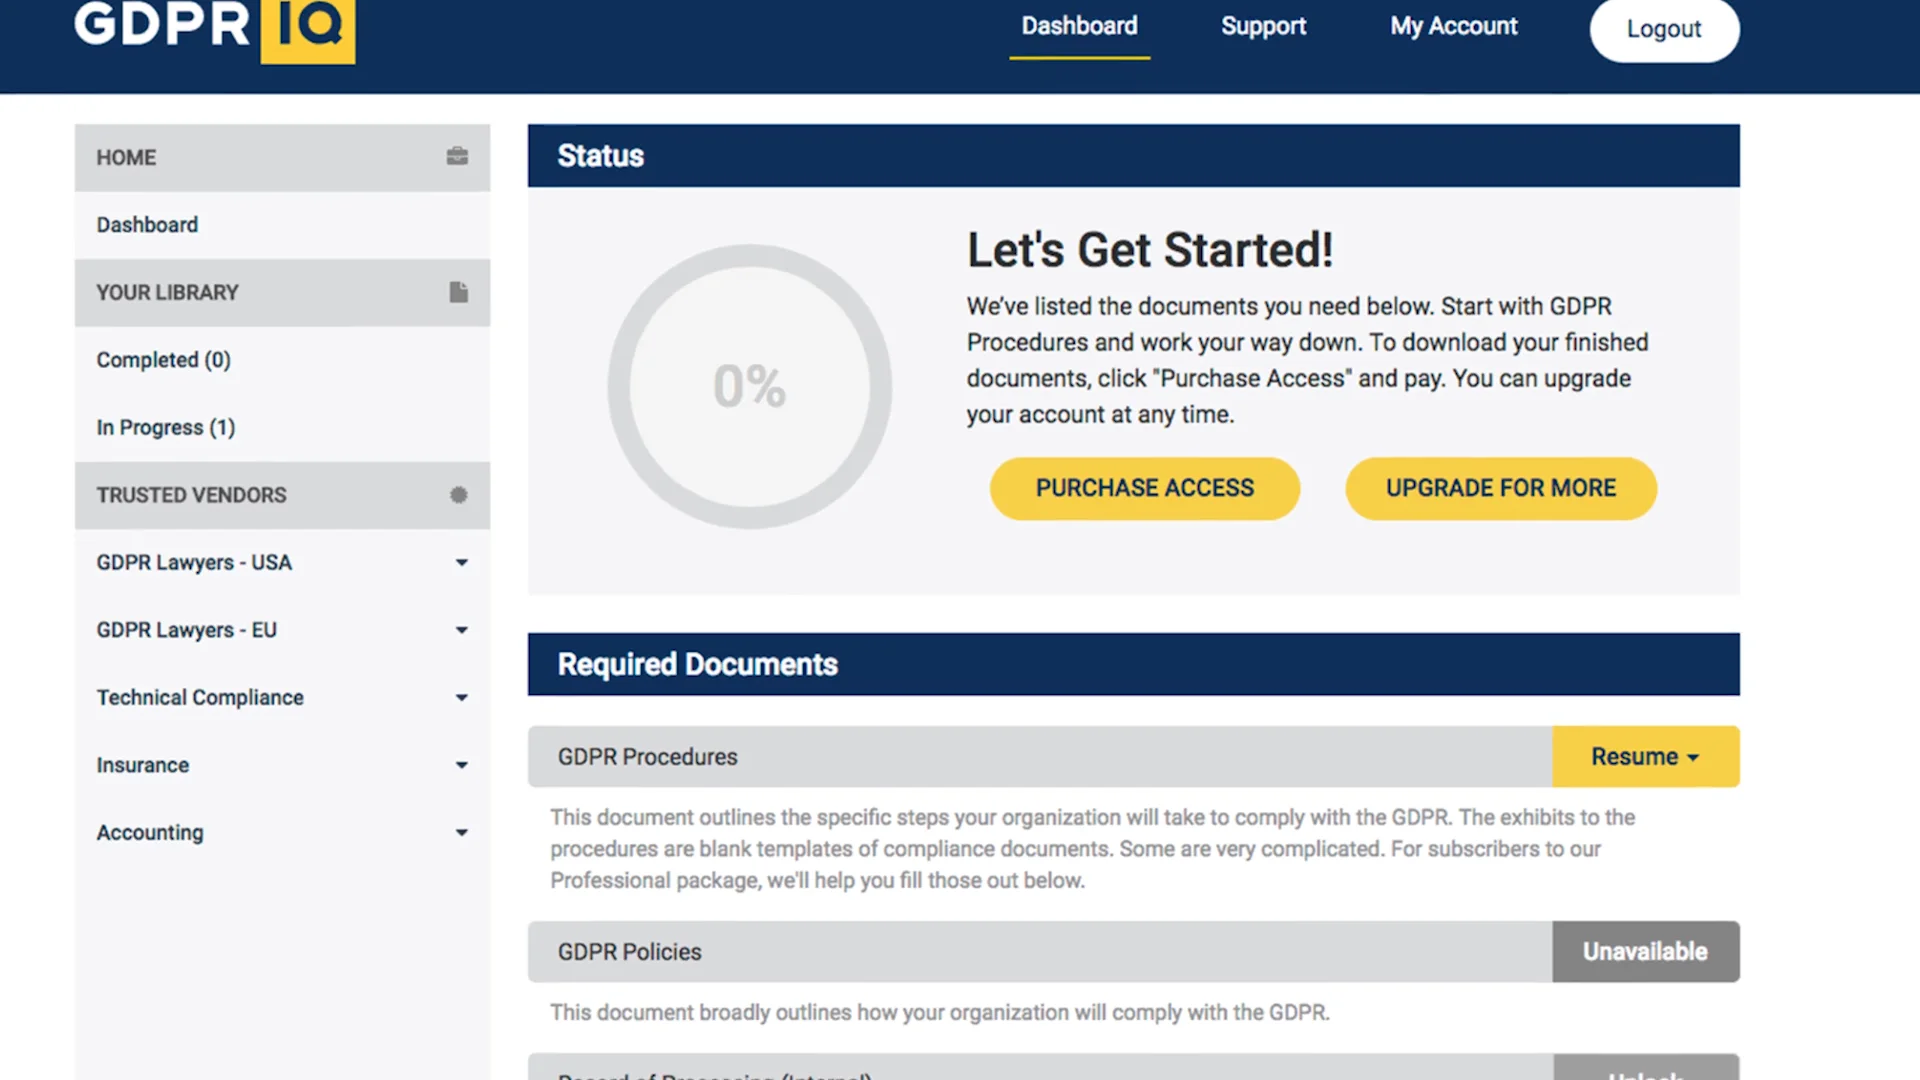Click the Let's Get Started! heading

[1150, 250]
